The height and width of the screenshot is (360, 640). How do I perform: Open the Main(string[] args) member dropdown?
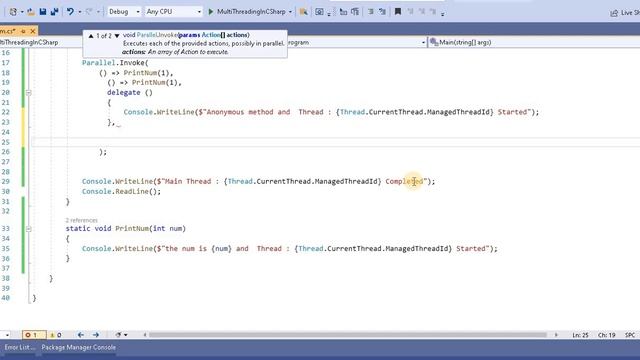pos(534,42)
